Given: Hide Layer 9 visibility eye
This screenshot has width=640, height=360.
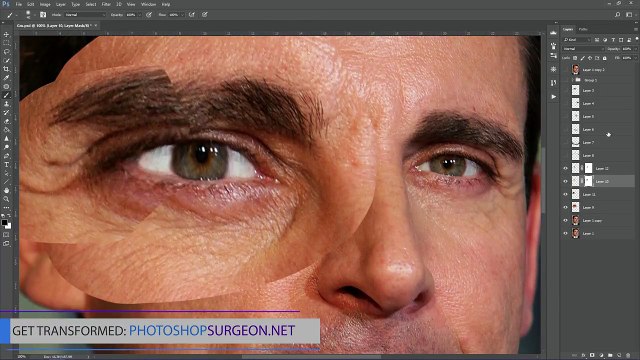Looking at the screenshot, I should (566, 207).
